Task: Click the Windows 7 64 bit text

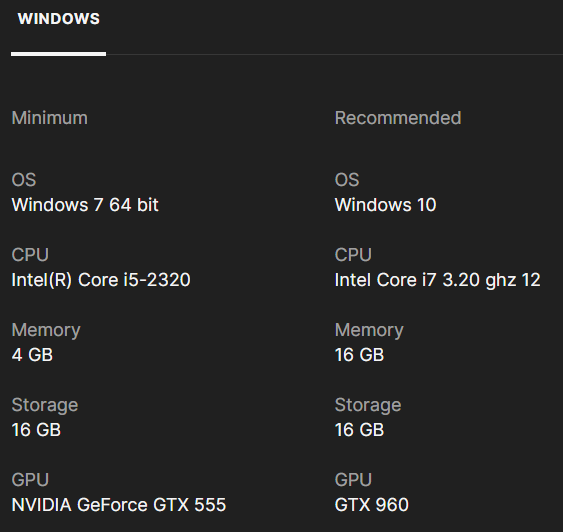Action: point(85,205)
